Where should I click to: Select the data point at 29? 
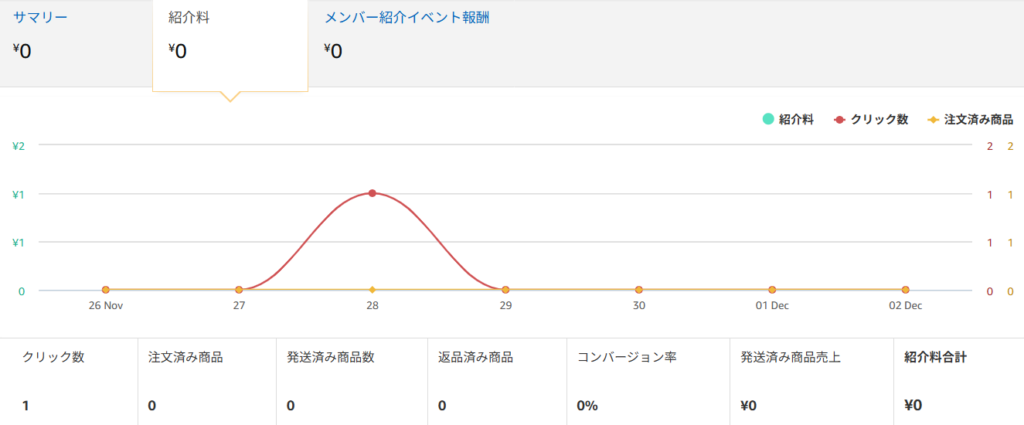point(506,290)
